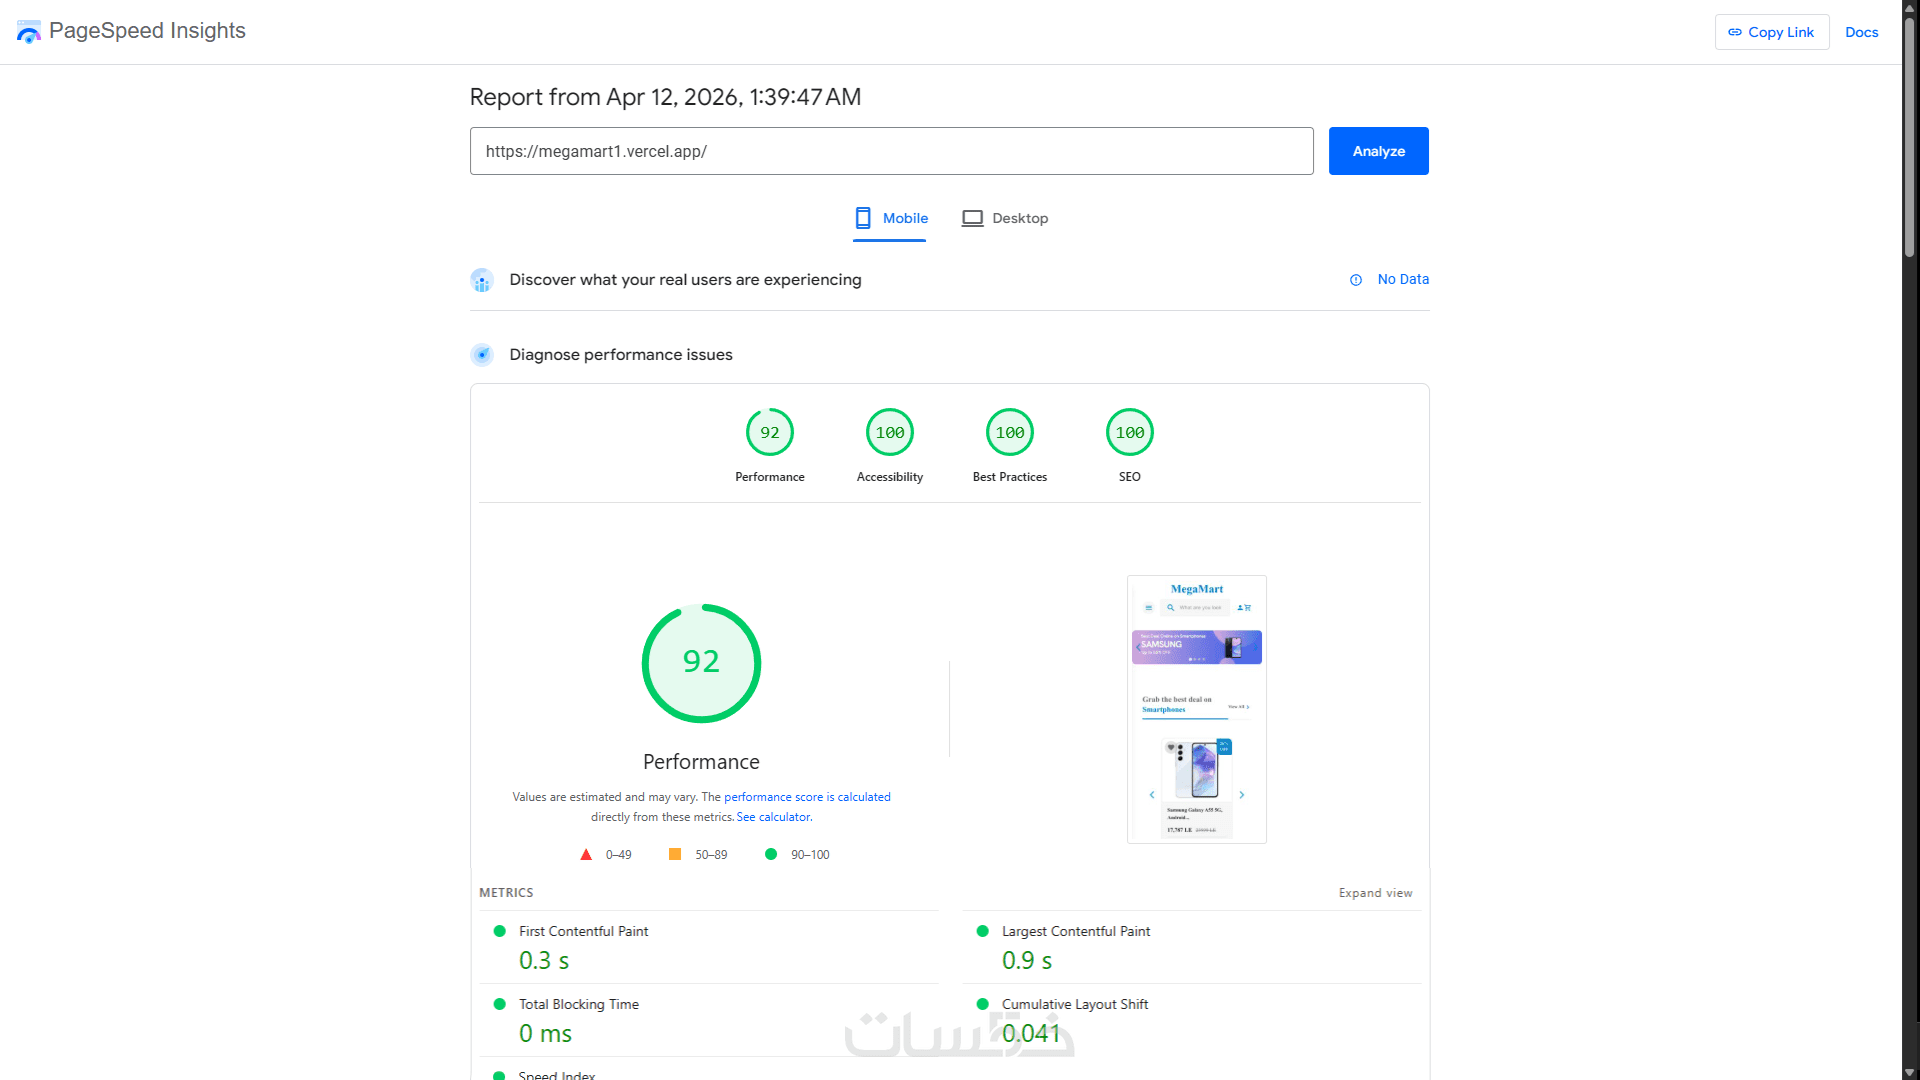
Task: Expand the metrics with Expand view
Action: (1375, 893)
